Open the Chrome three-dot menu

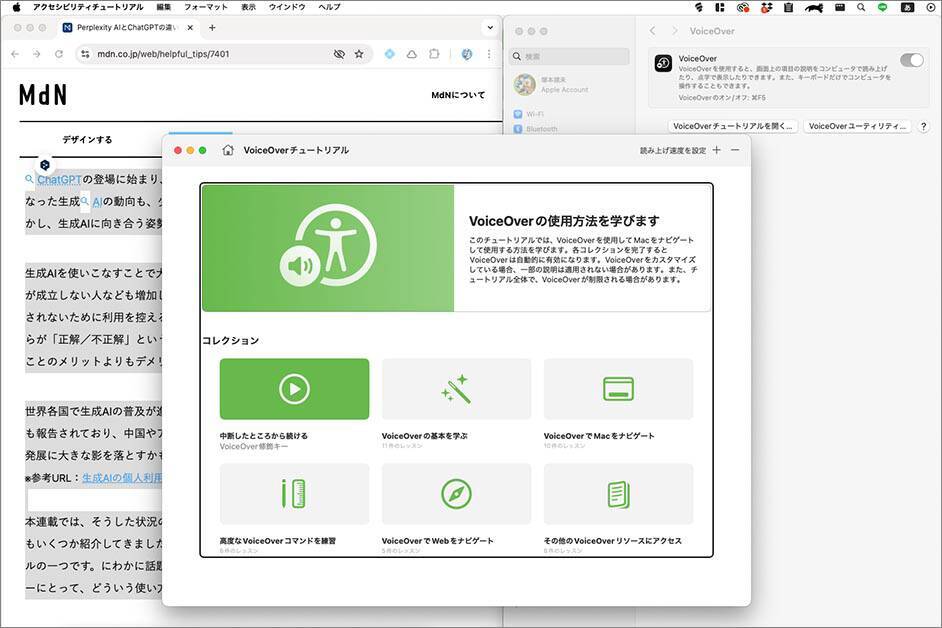click(x=489, y=54)
